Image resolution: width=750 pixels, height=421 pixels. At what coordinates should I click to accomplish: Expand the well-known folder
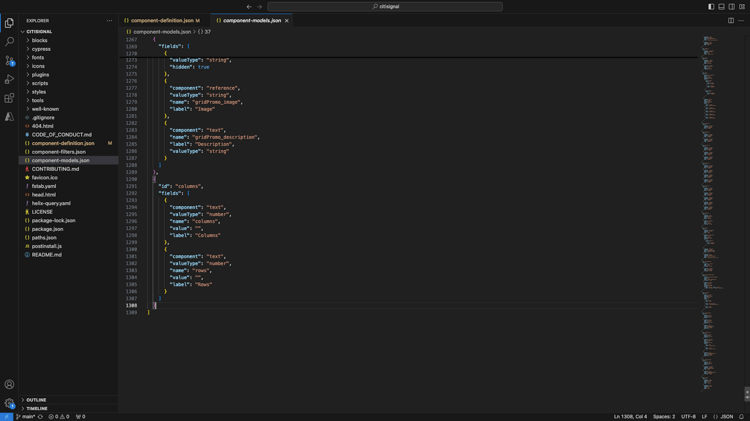(x=45, y=109)
